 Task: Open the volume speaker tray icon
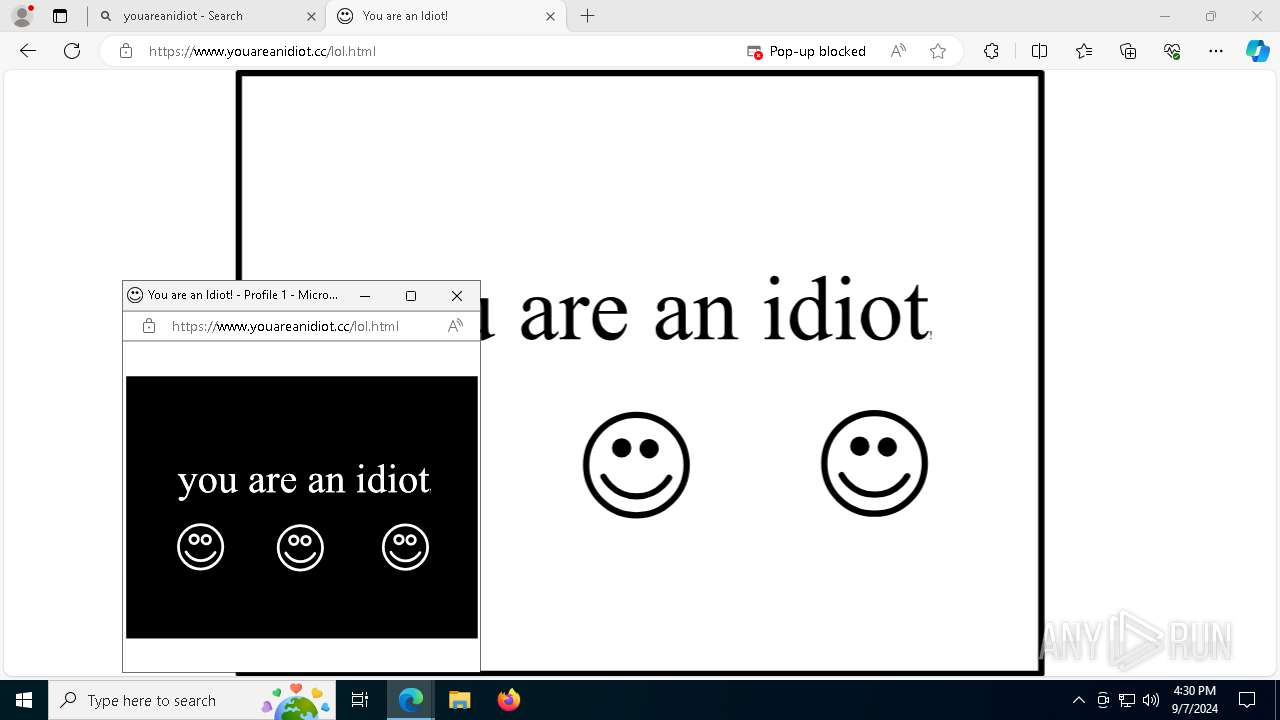[1151, 700]
